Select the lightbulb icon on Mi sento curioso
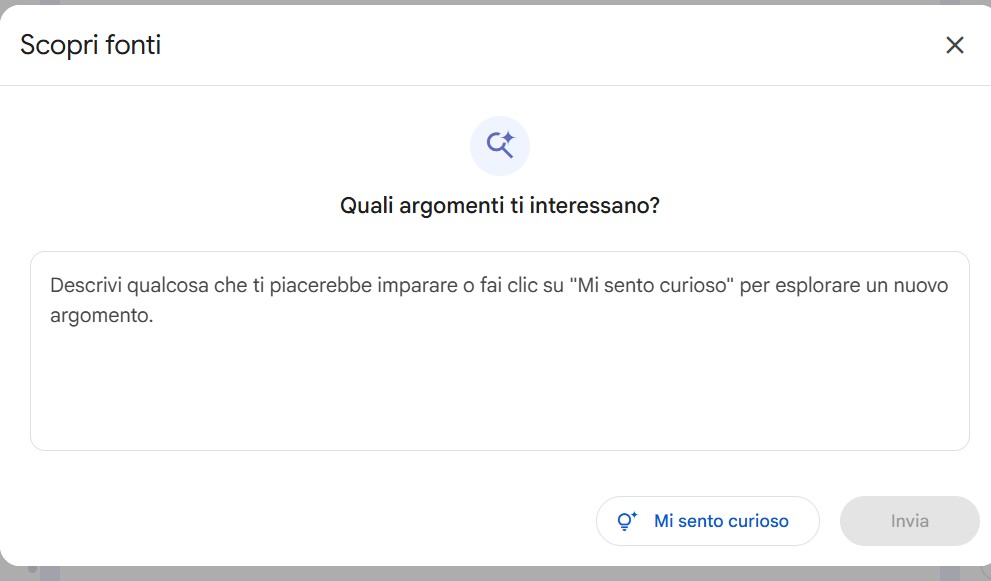Screen dimensions: 991x581 628,520
